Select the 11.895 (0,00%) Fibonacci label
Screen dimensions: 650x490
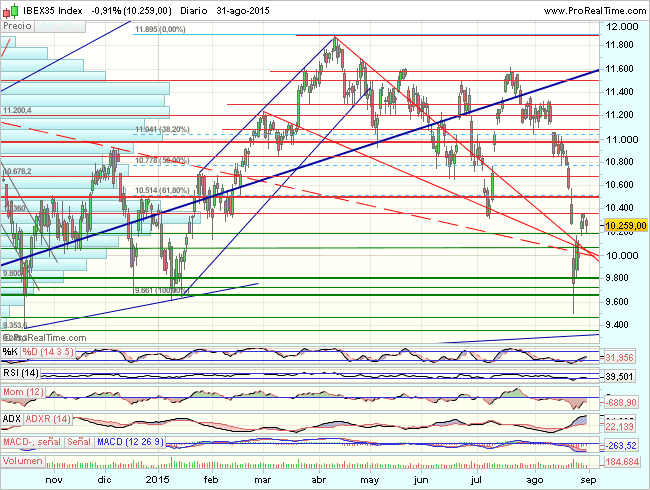click(x=160, y=29)
